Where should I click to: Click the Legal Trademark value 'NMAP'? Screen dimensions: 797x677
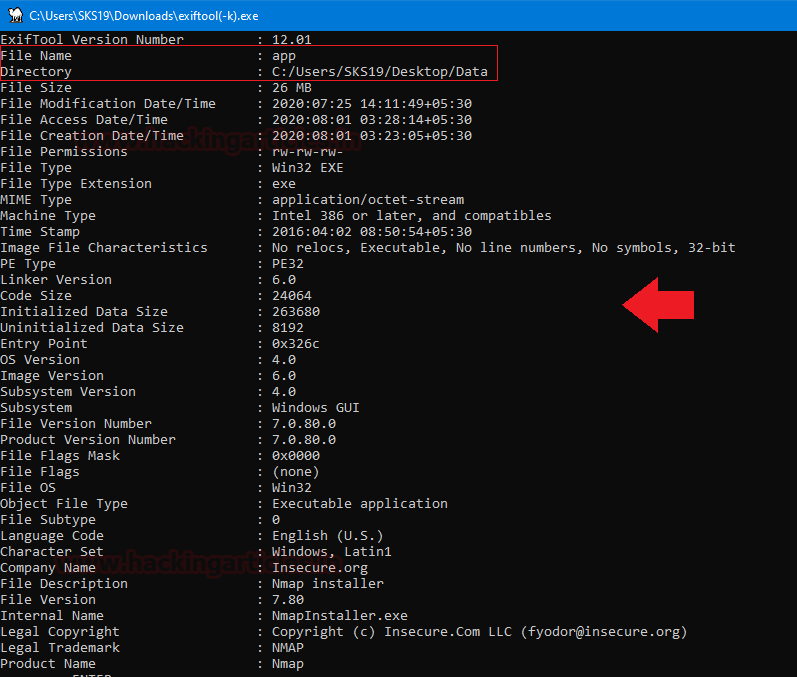click(x=288, y=648)
